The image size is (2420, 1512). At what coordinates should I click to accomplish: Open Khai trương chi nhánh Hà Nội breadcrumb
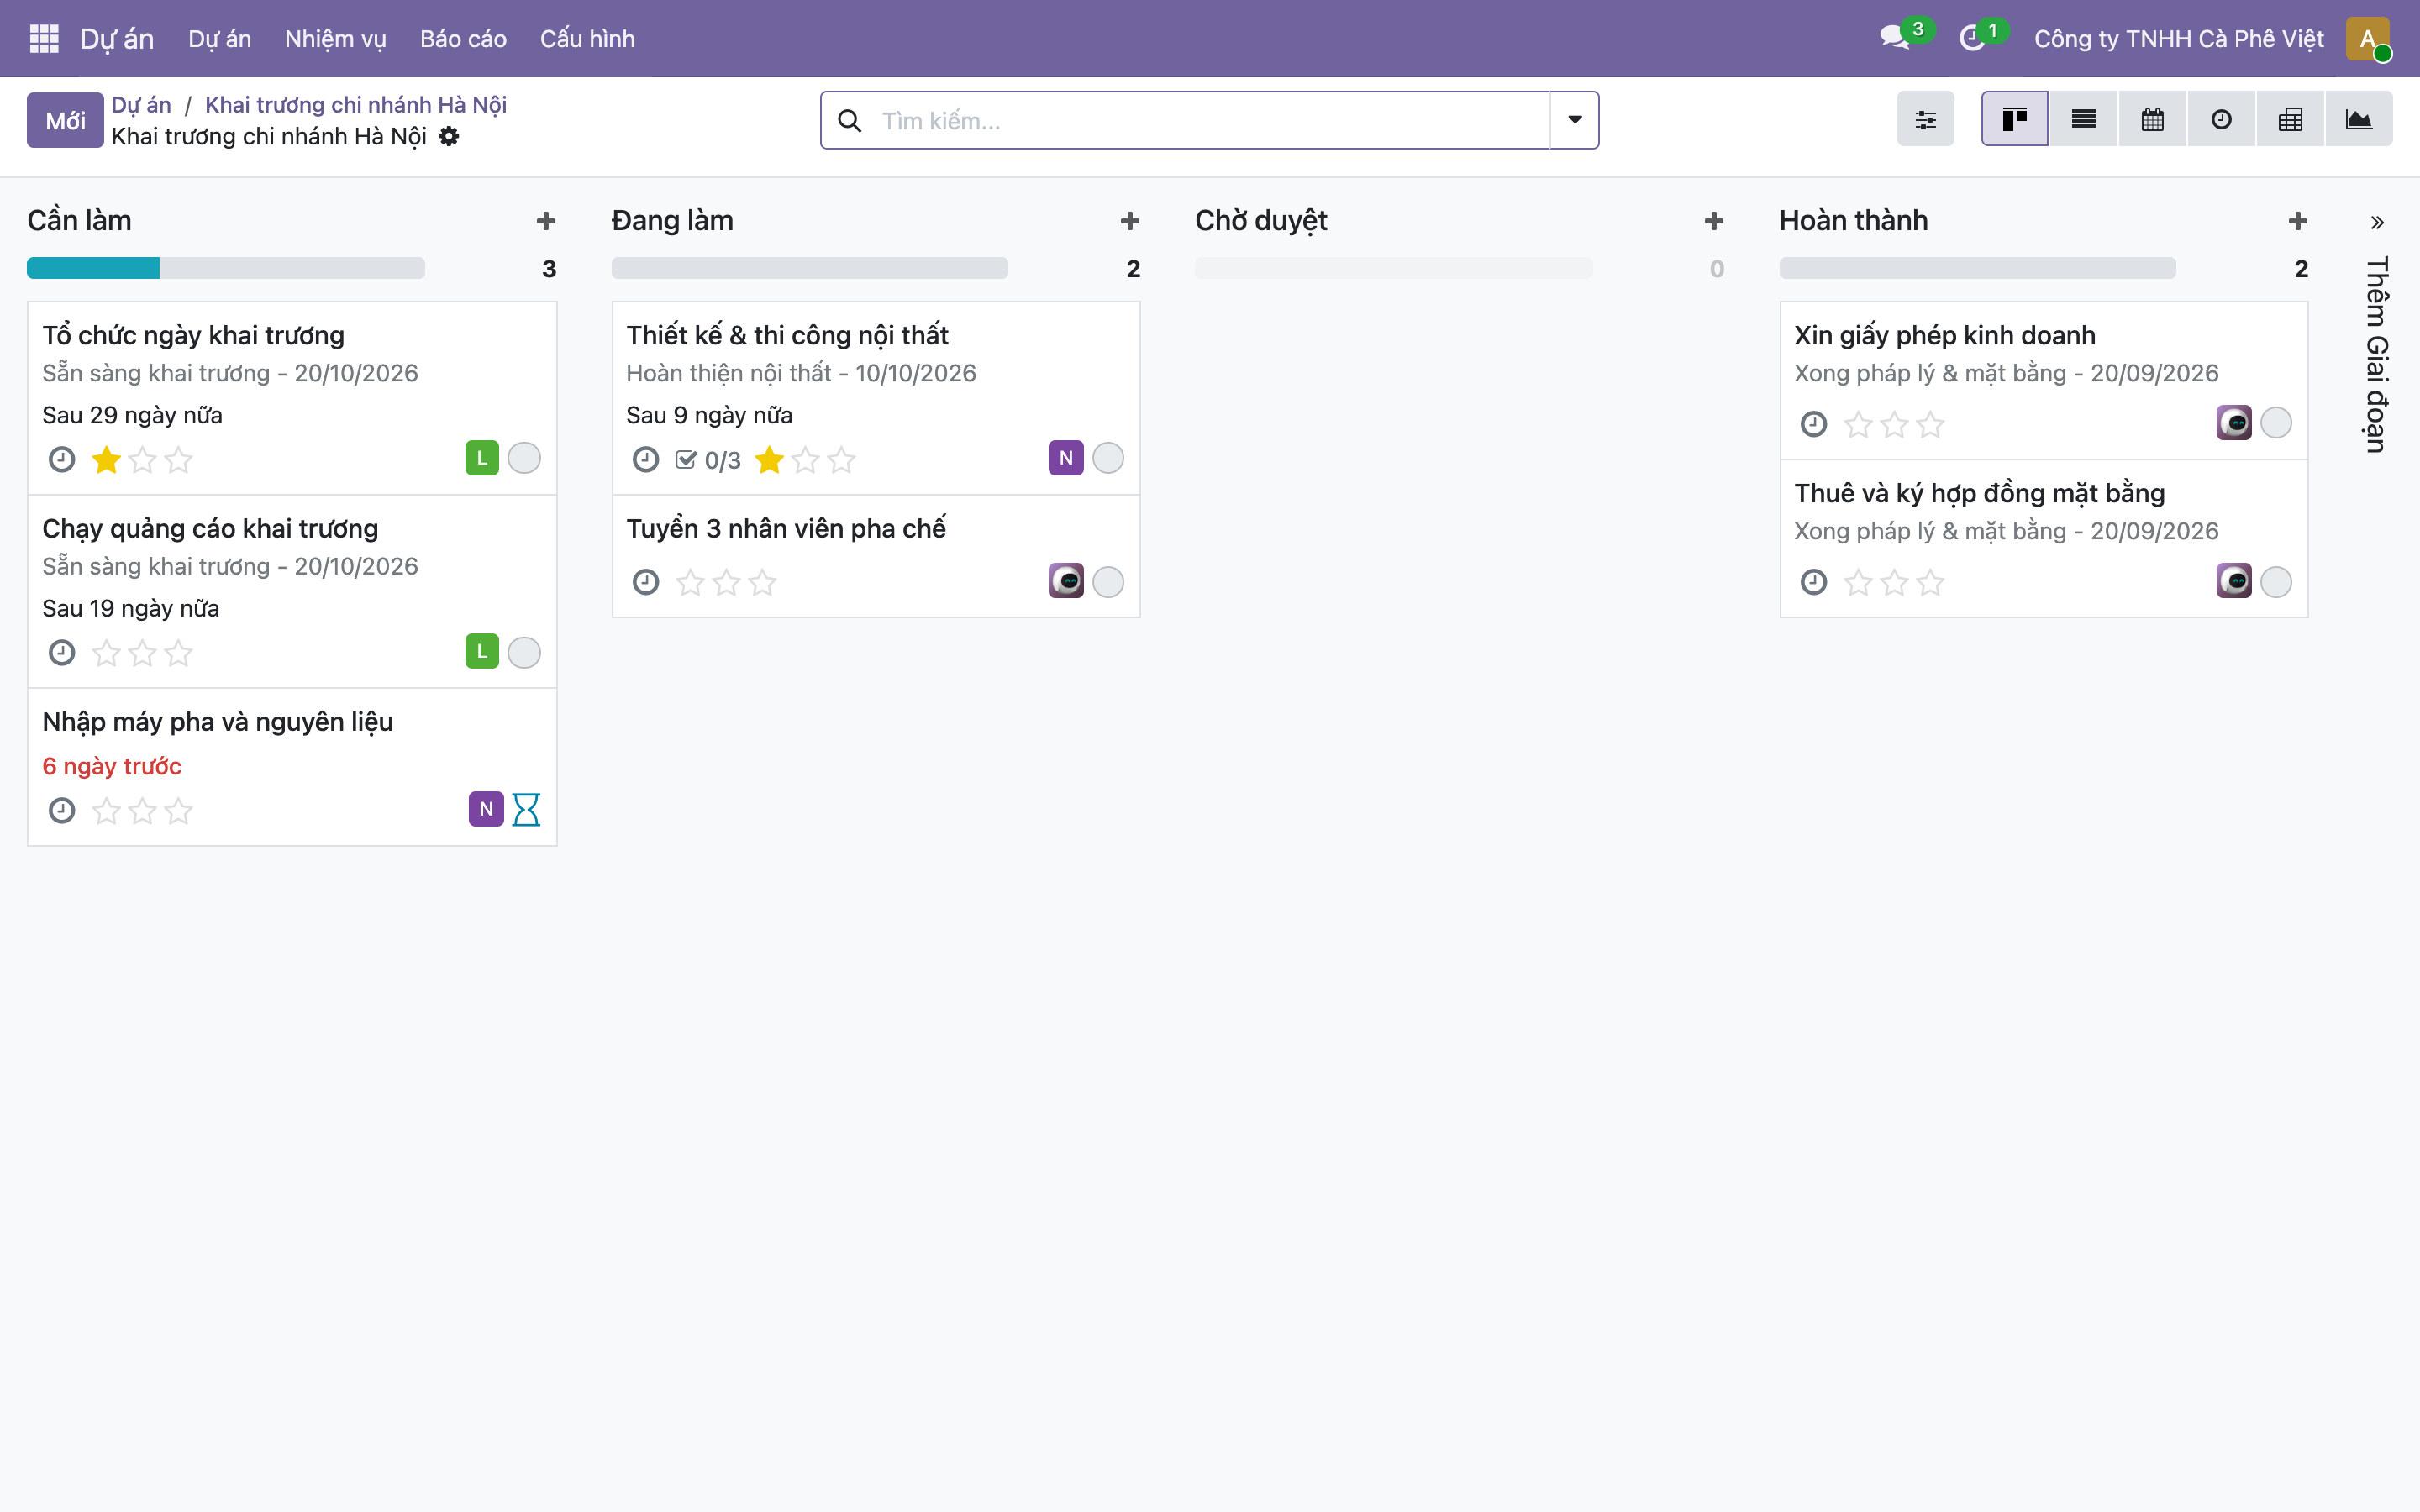tap(355, 104)
